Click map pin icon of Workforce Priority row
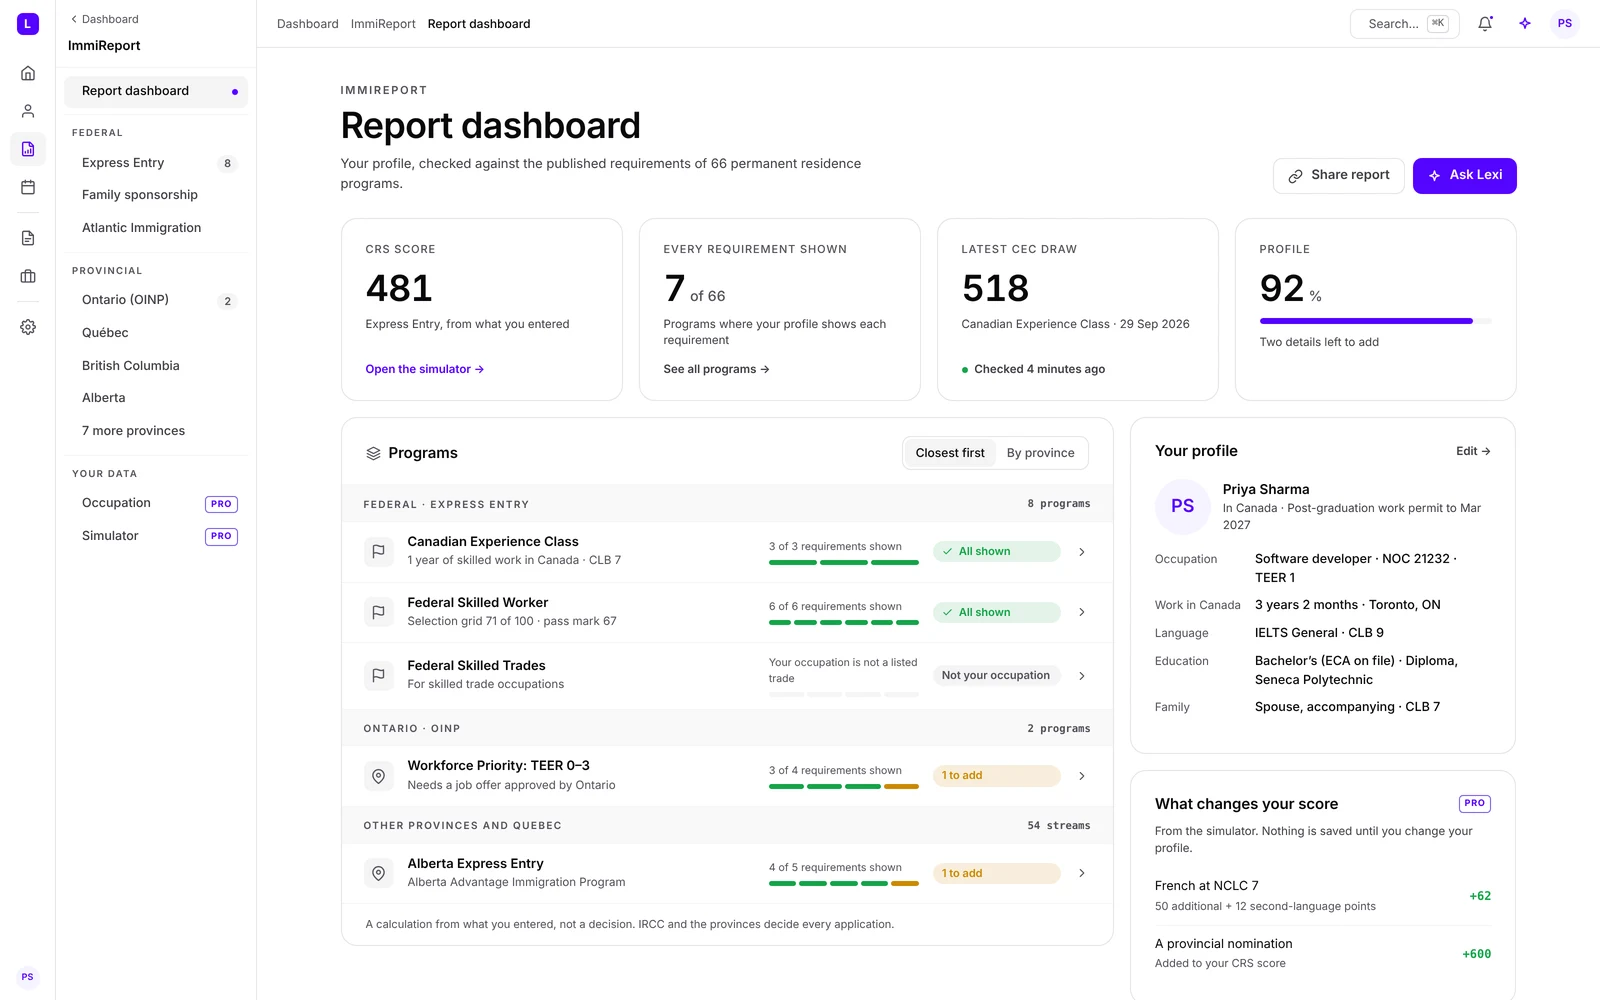 click(379, 775)
